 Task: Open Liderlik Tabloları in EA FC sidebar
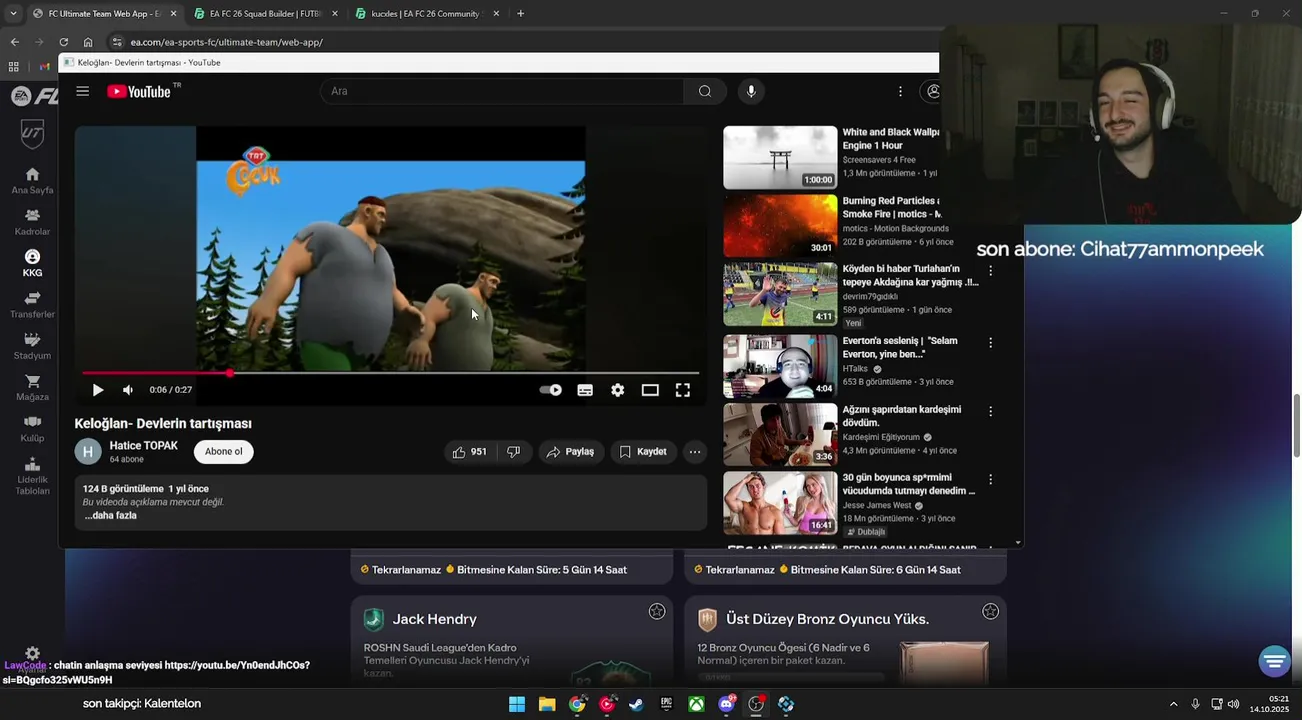(x=32, y=475)
